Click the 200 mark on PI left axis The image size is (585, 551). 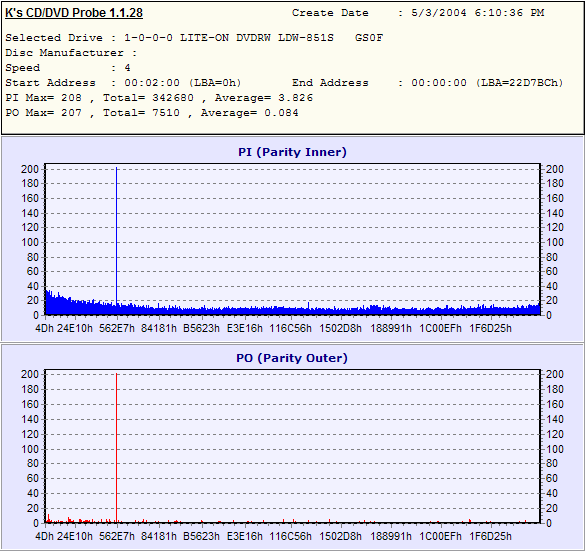coord(30,169)
